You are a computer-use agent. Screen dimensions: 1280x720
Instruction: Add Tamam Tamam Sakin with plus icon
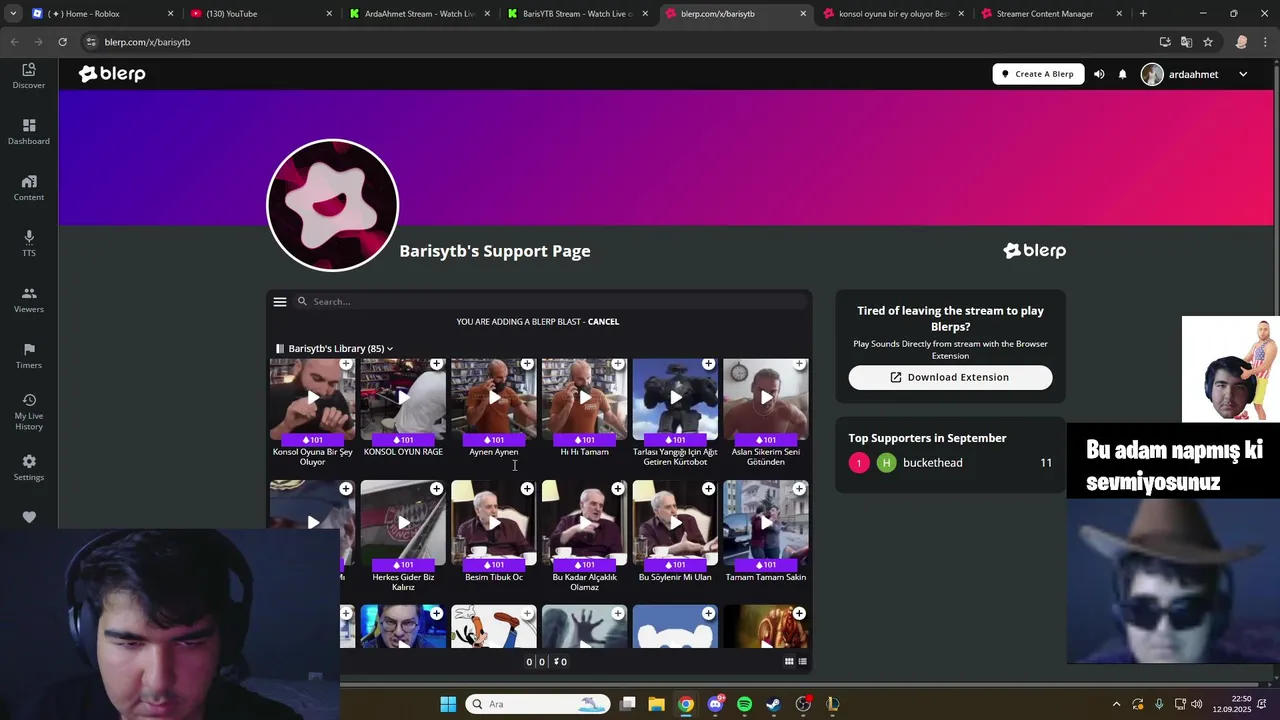799,488
